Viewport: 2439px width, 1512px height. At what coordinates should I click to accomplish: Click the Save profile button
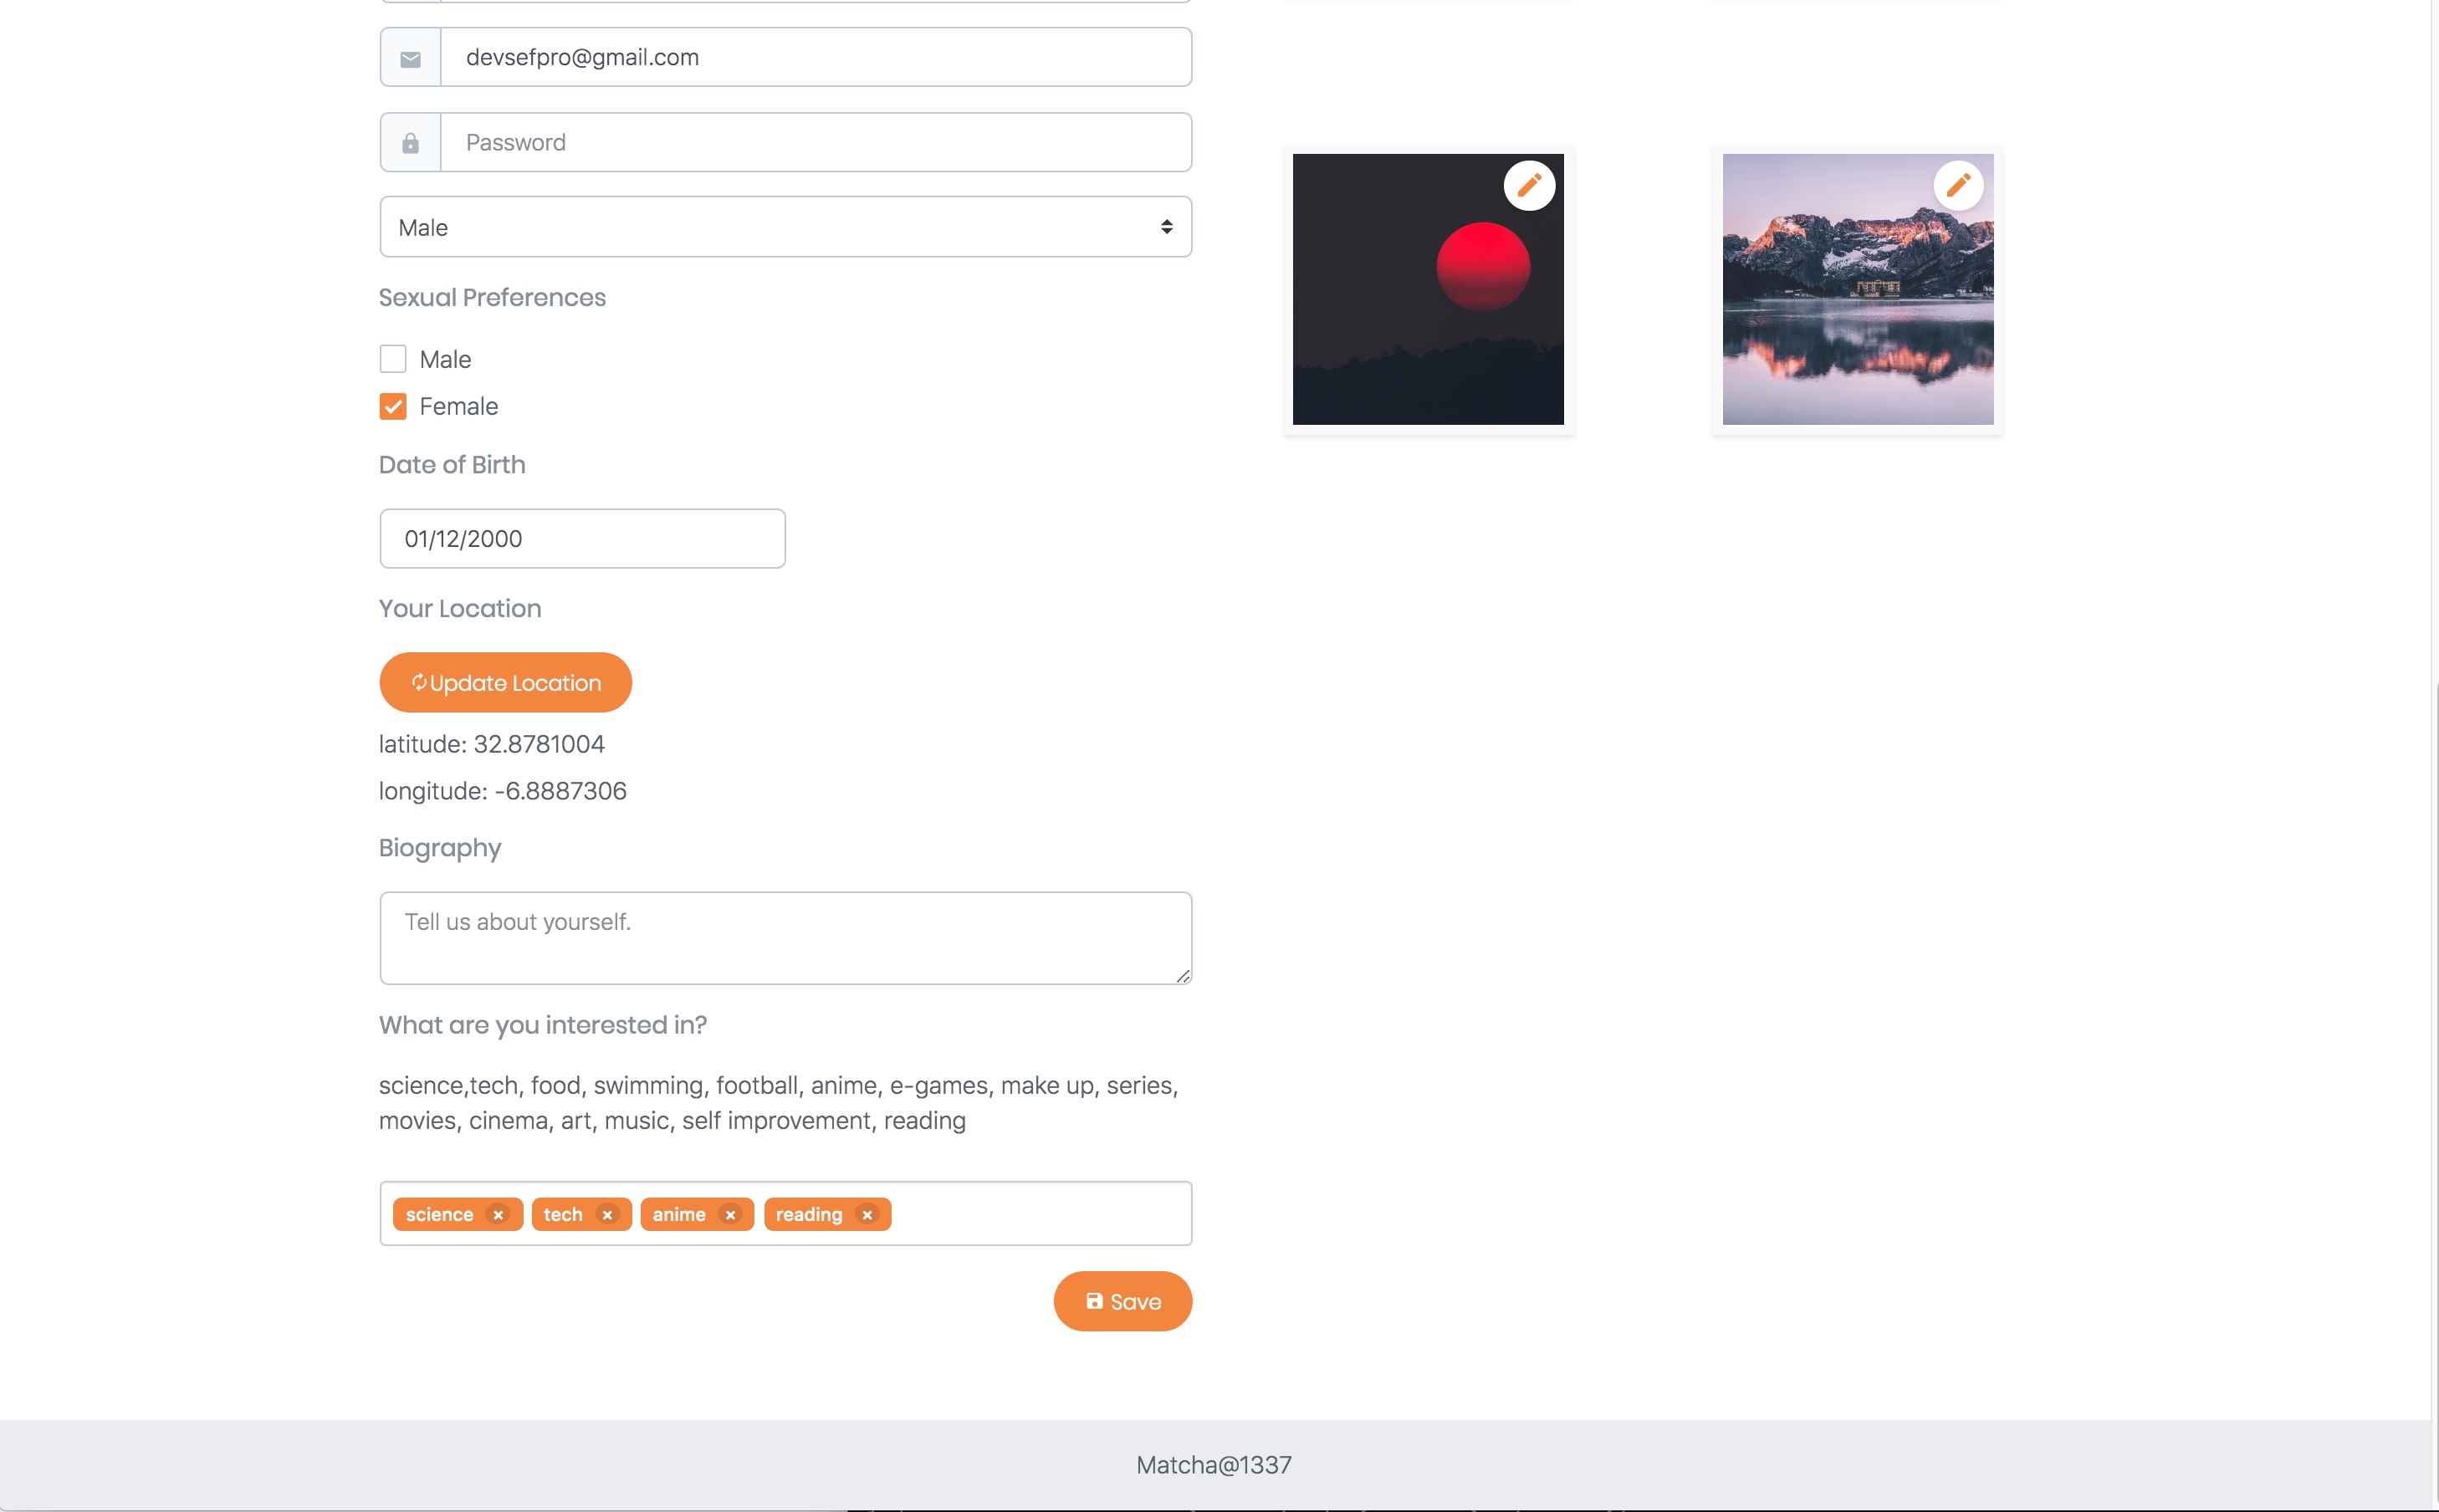click(x=1122, y=1301)
